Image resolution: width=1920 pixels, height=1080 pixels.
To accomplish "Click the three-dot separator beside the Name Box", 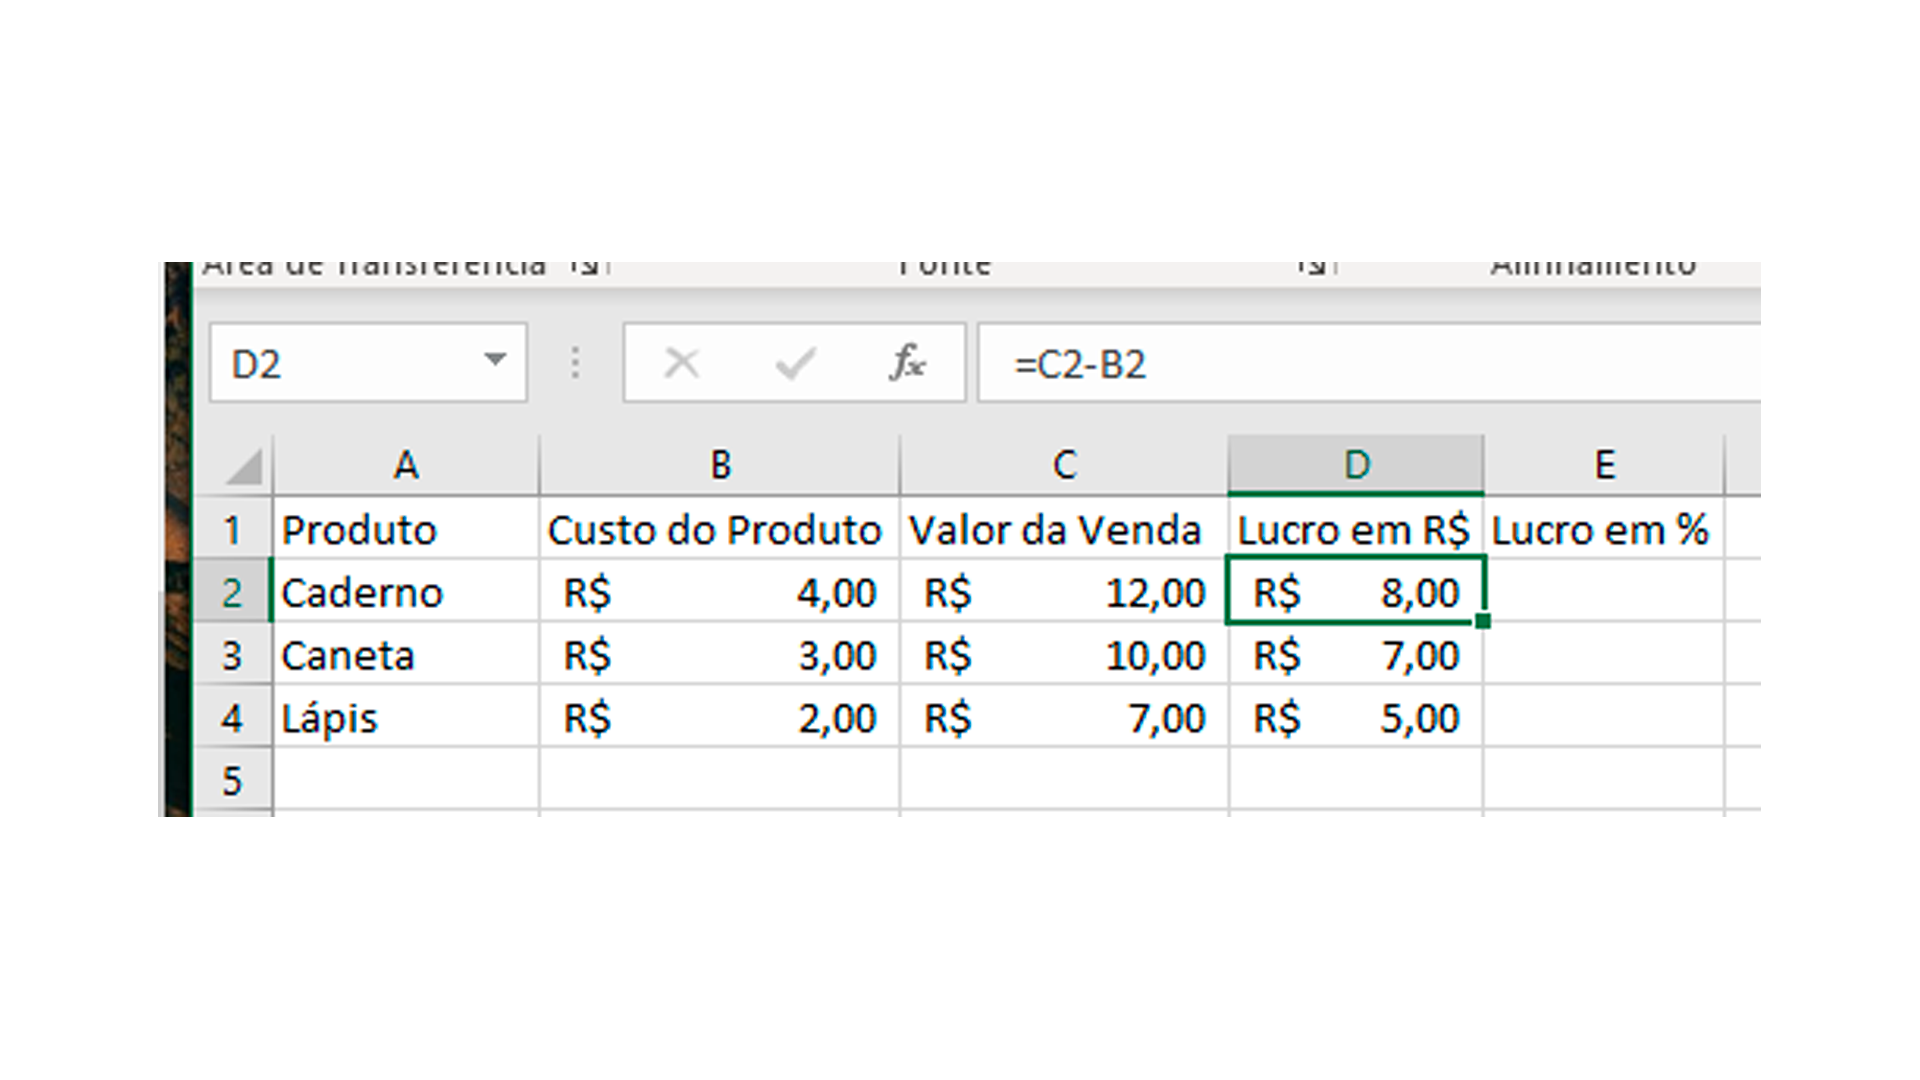I will point(575,363).
